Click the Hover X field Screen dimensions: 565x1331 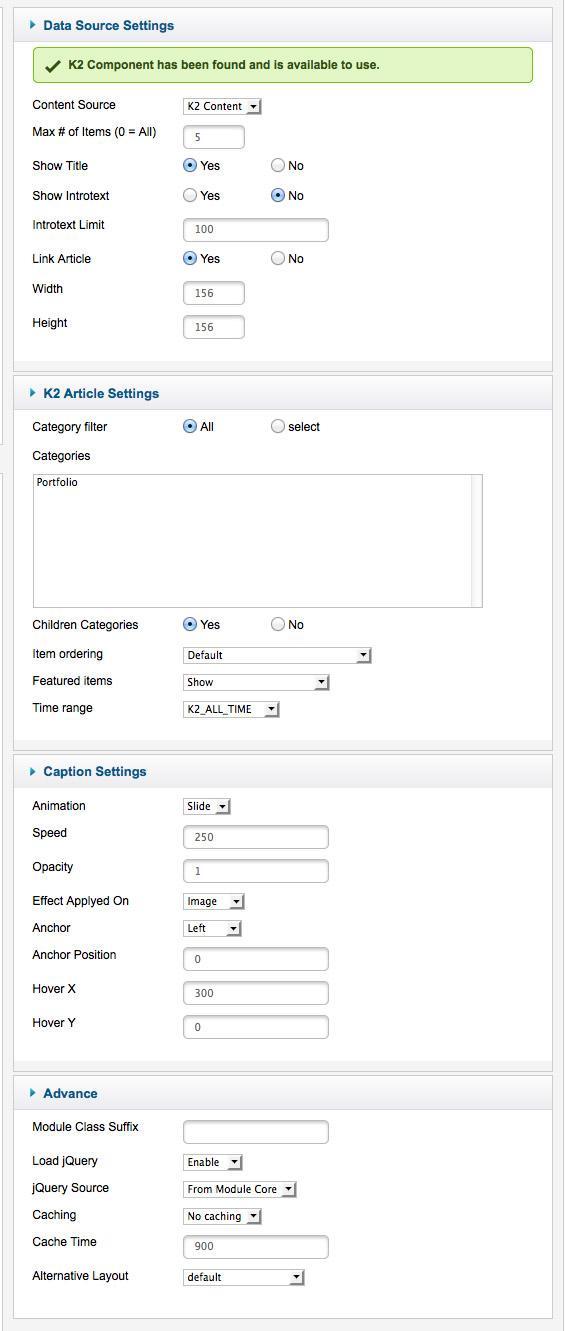[x=256, y=993]
